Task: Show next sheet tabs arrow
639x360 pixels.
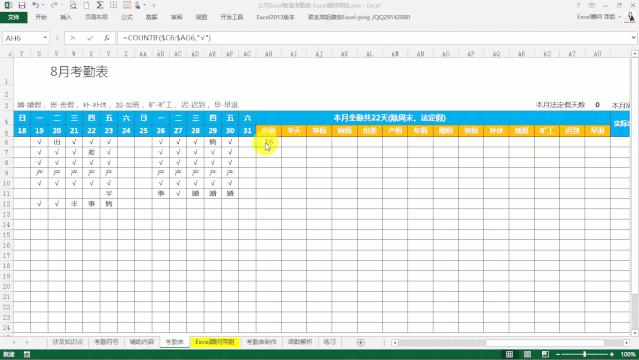Action: point(27,342)
